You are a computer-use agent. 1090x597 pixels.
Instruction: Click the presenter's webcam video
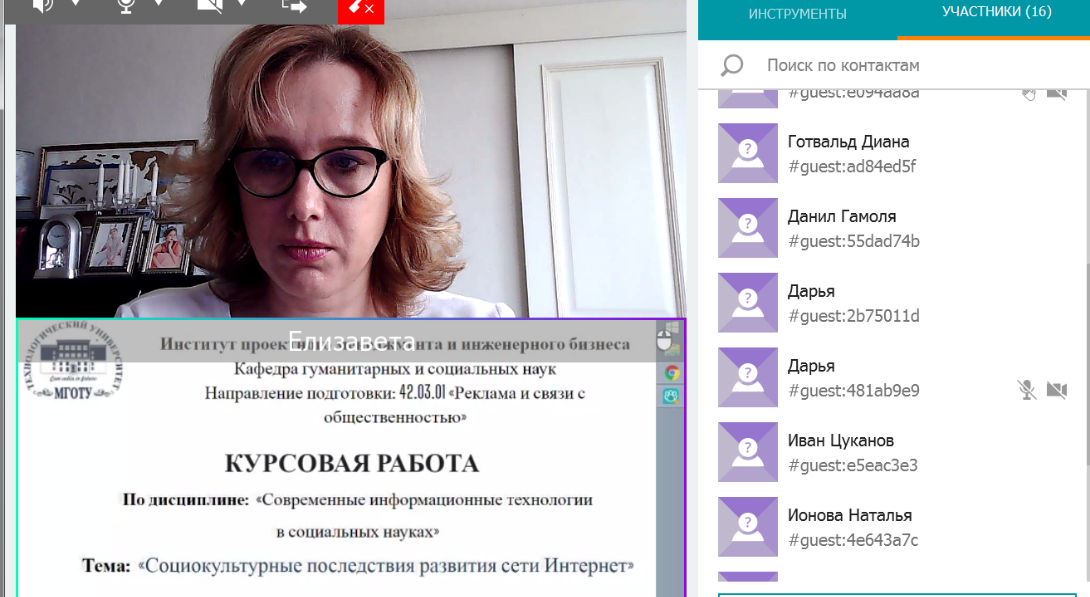[x=351, y=171]
